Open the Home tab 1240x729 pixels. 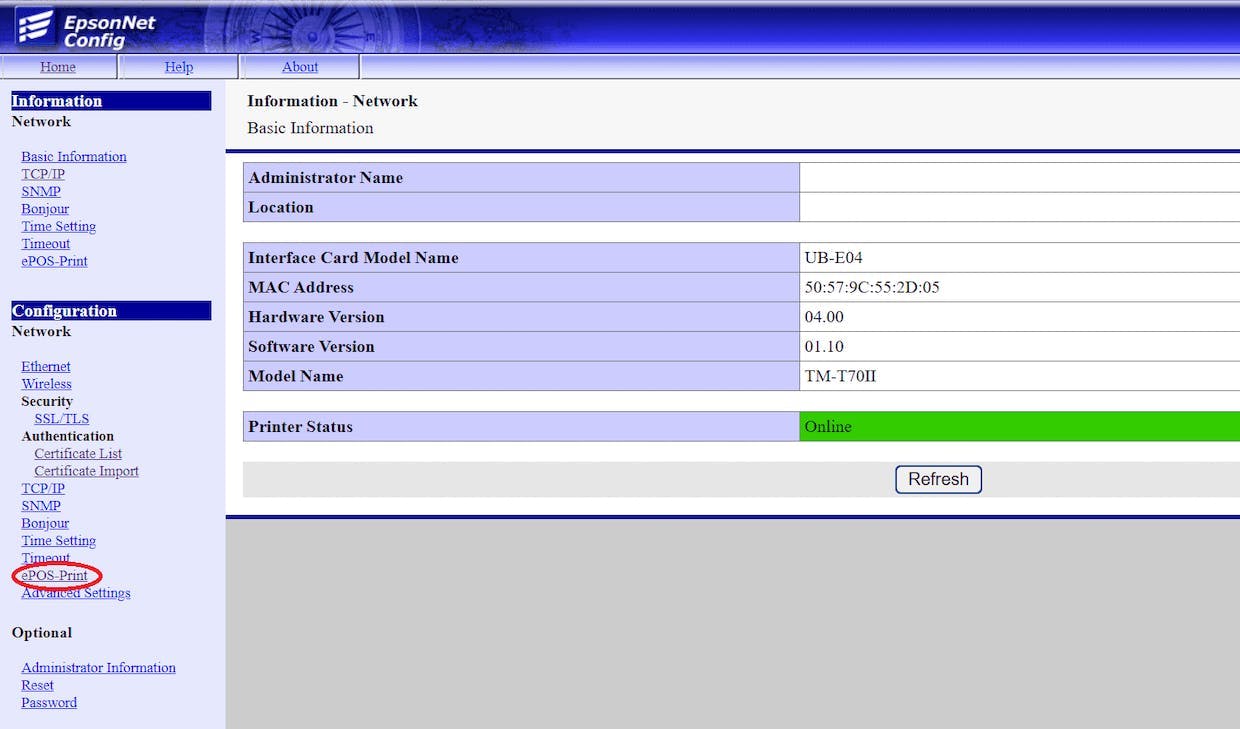pyautogui.click(x=58, y=67)
